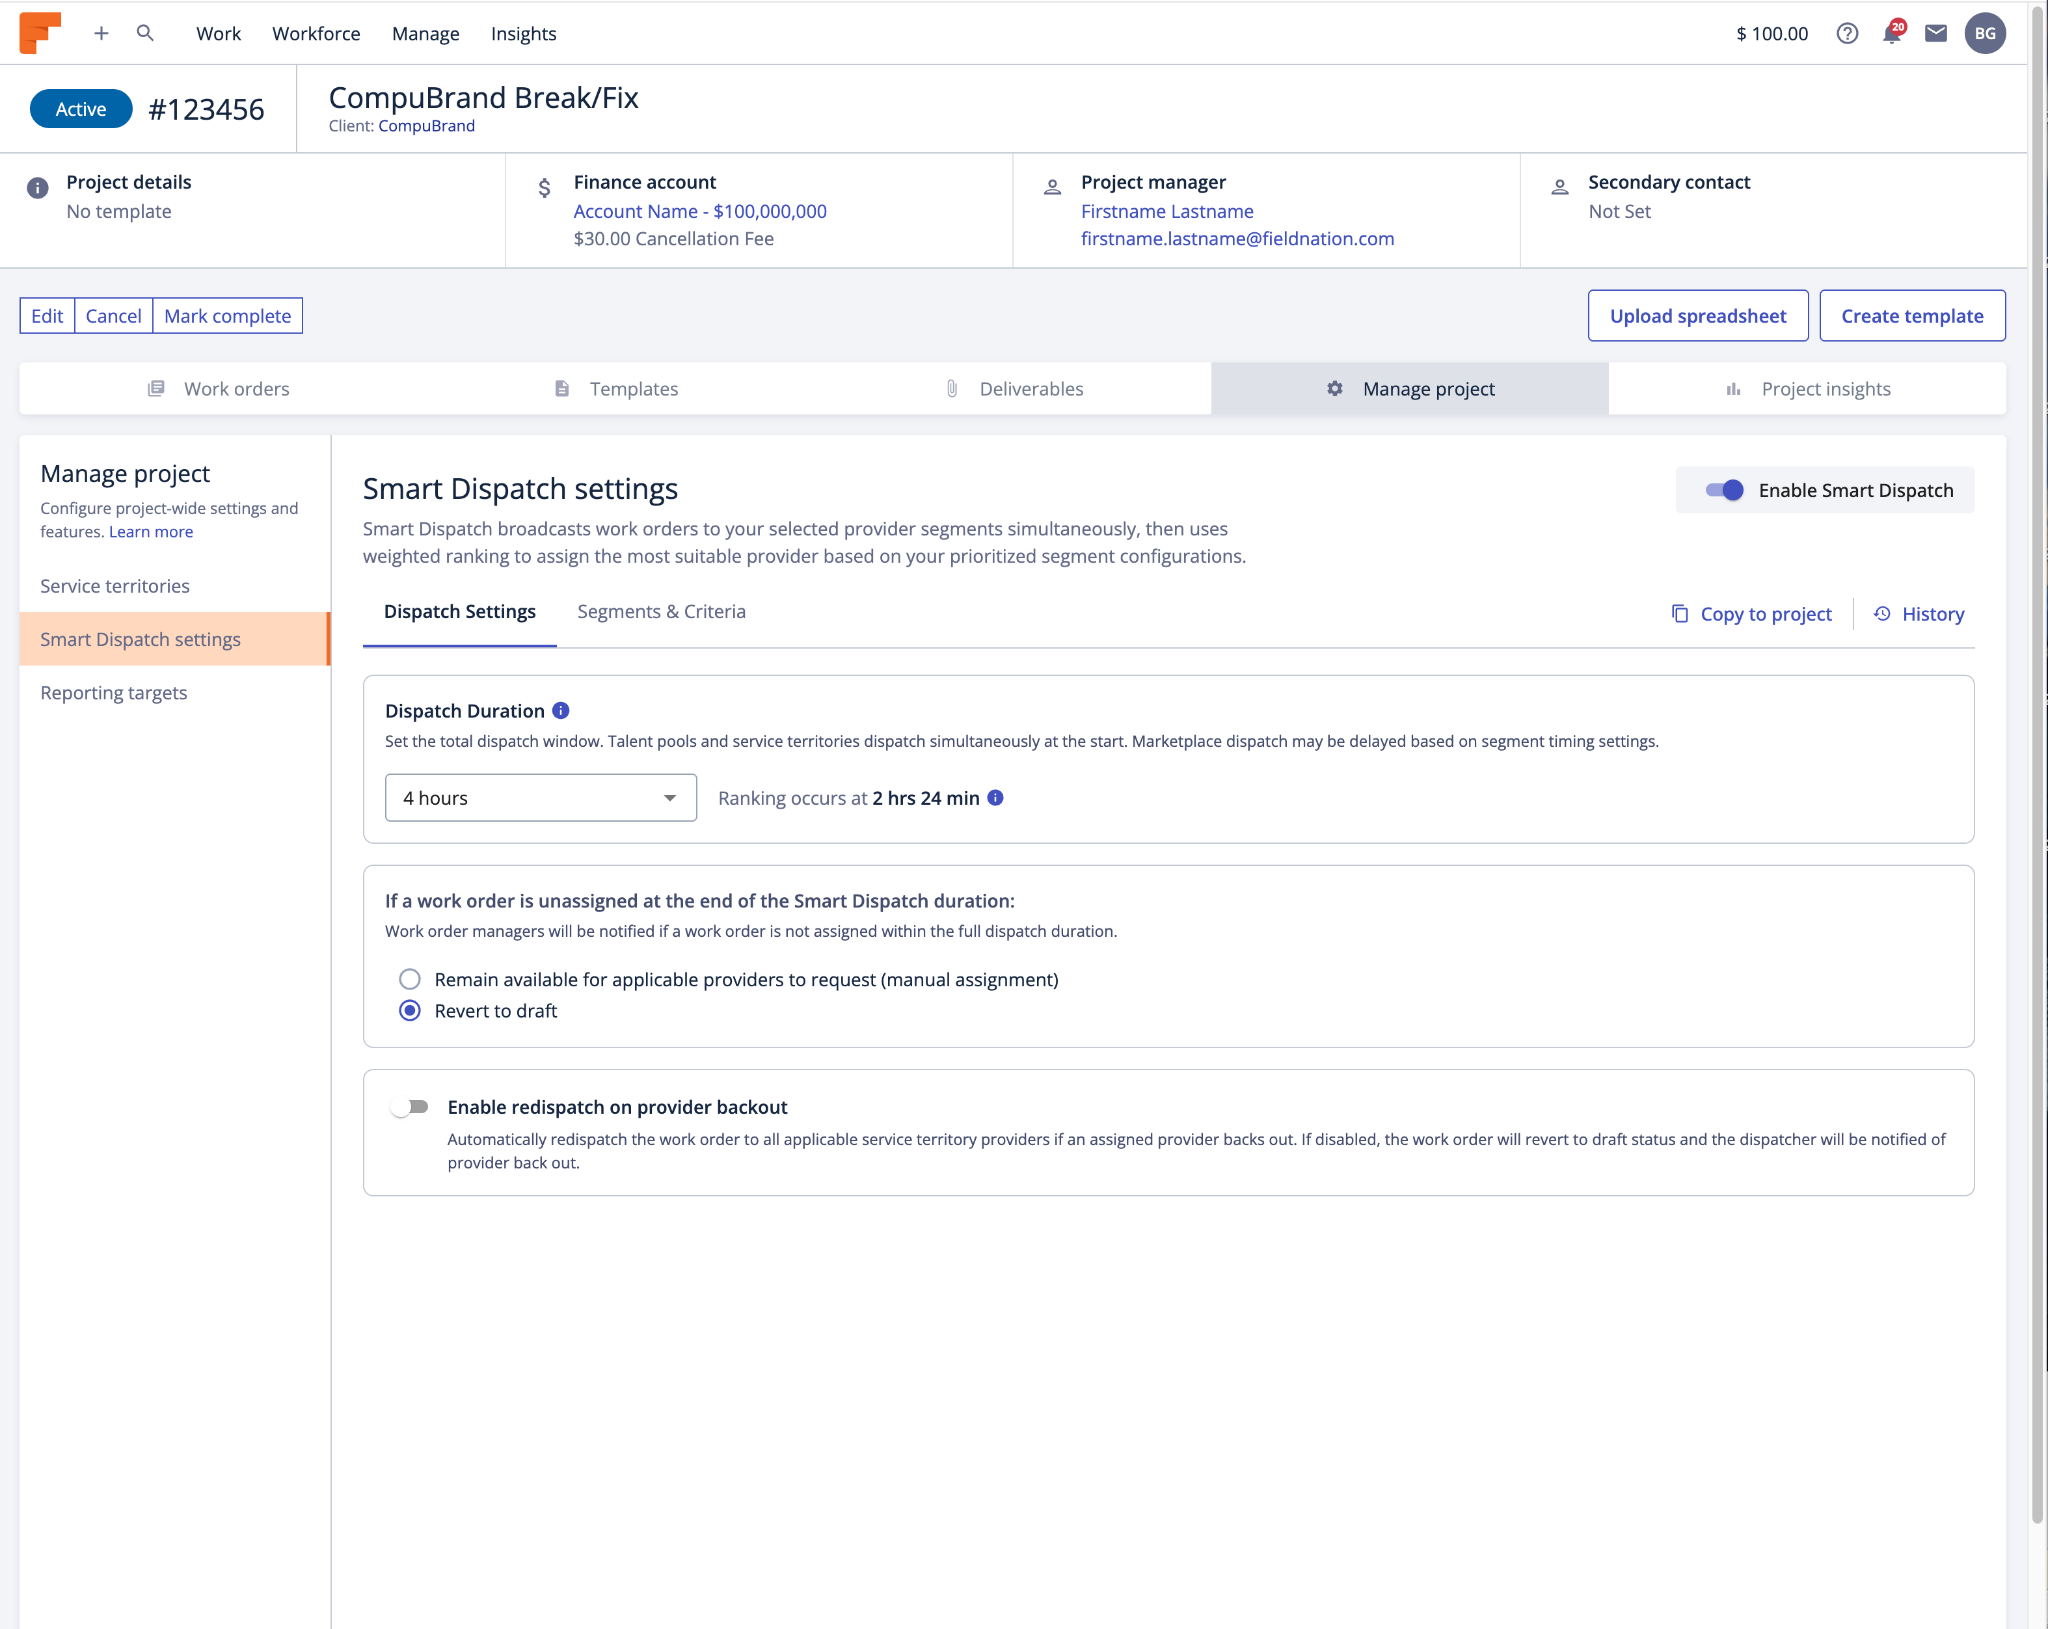Open Reporting targets in sidebar
This screenshot has width=2048, height=1629.
pos(175,693)
